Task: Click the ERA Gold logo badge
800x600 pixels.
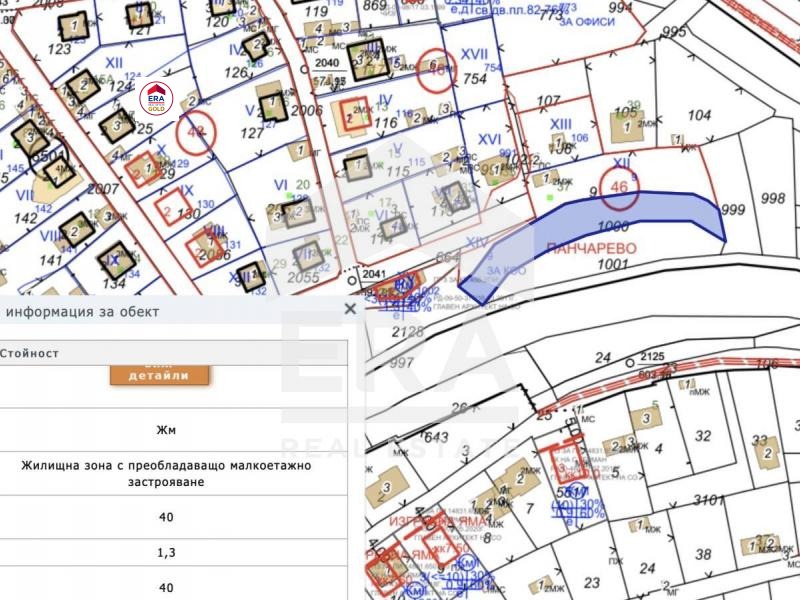Action: pyautogui.click(x=156, y=97)
